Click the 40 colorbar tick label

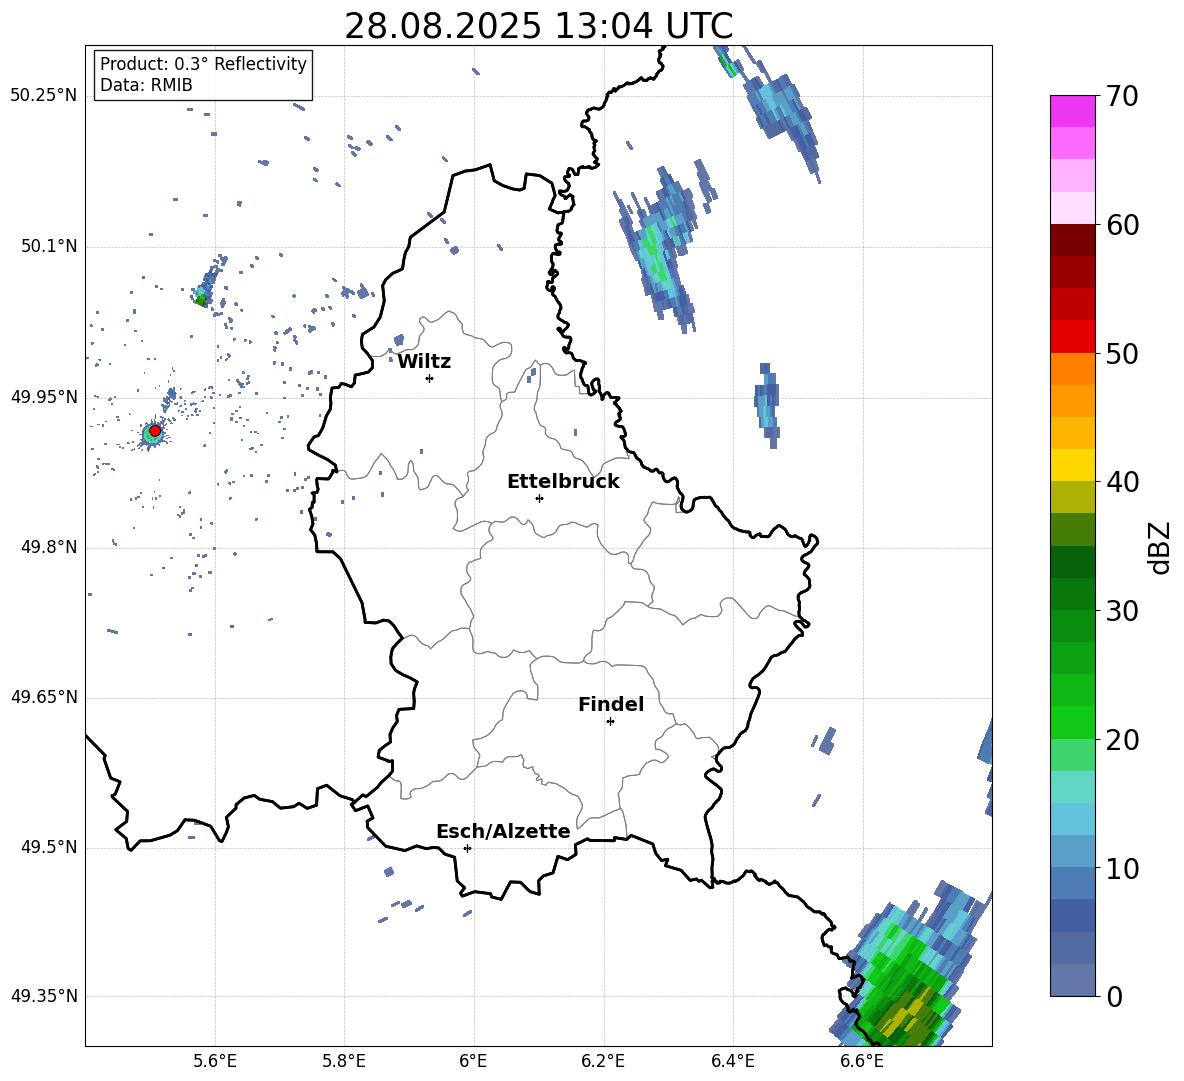click(1122, 482)
